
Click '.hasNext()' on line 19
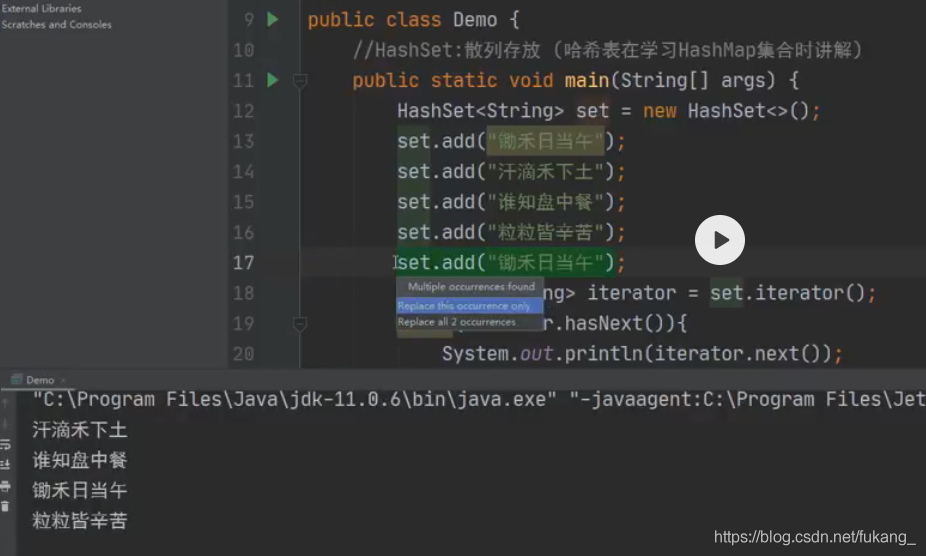pyautogui.click(x=614, y=324)
